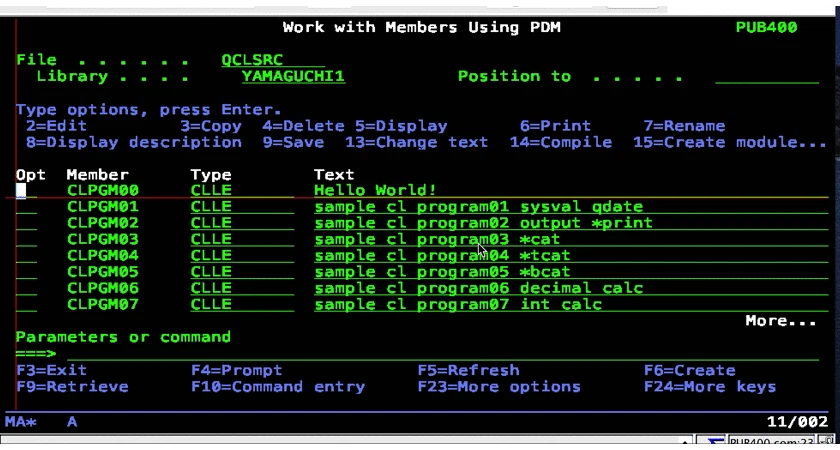Click the cursor position 11/002 indicator
840x450 pixels.
(798, 422)
